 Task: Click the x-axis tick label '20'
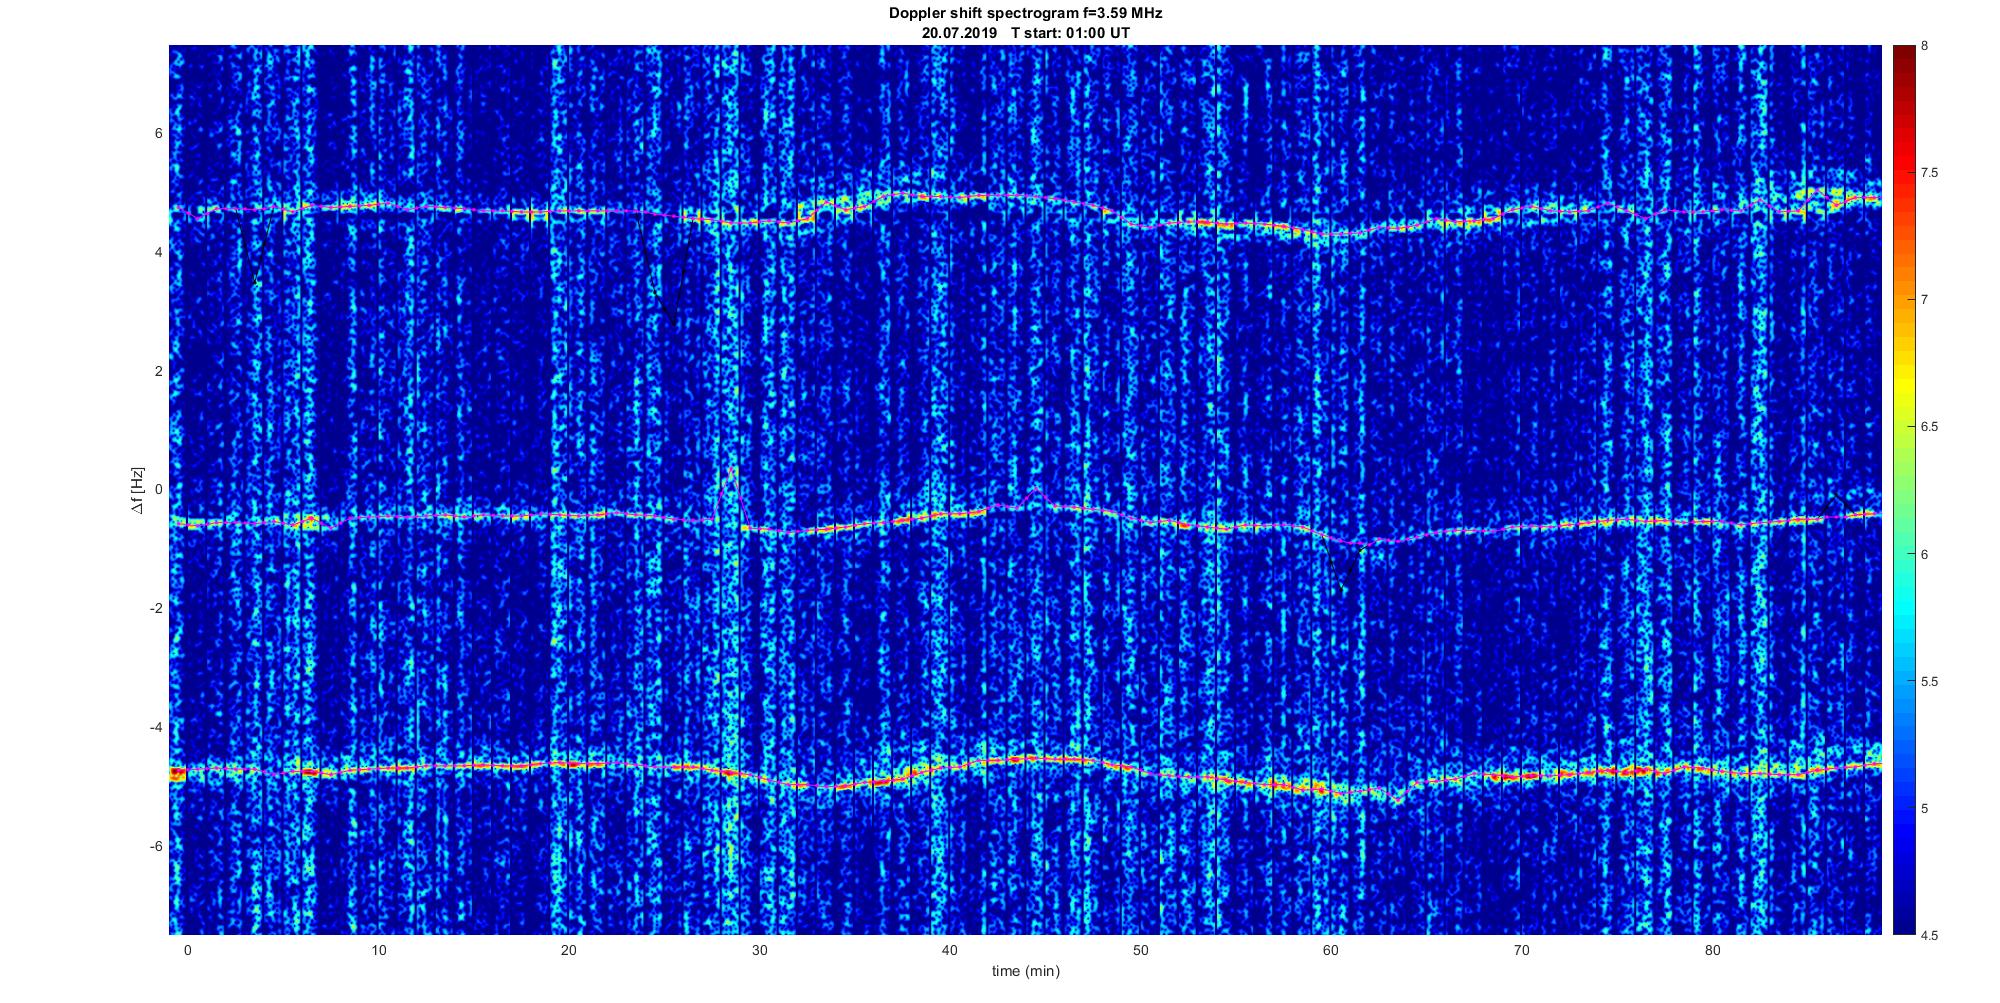(568, 950)
